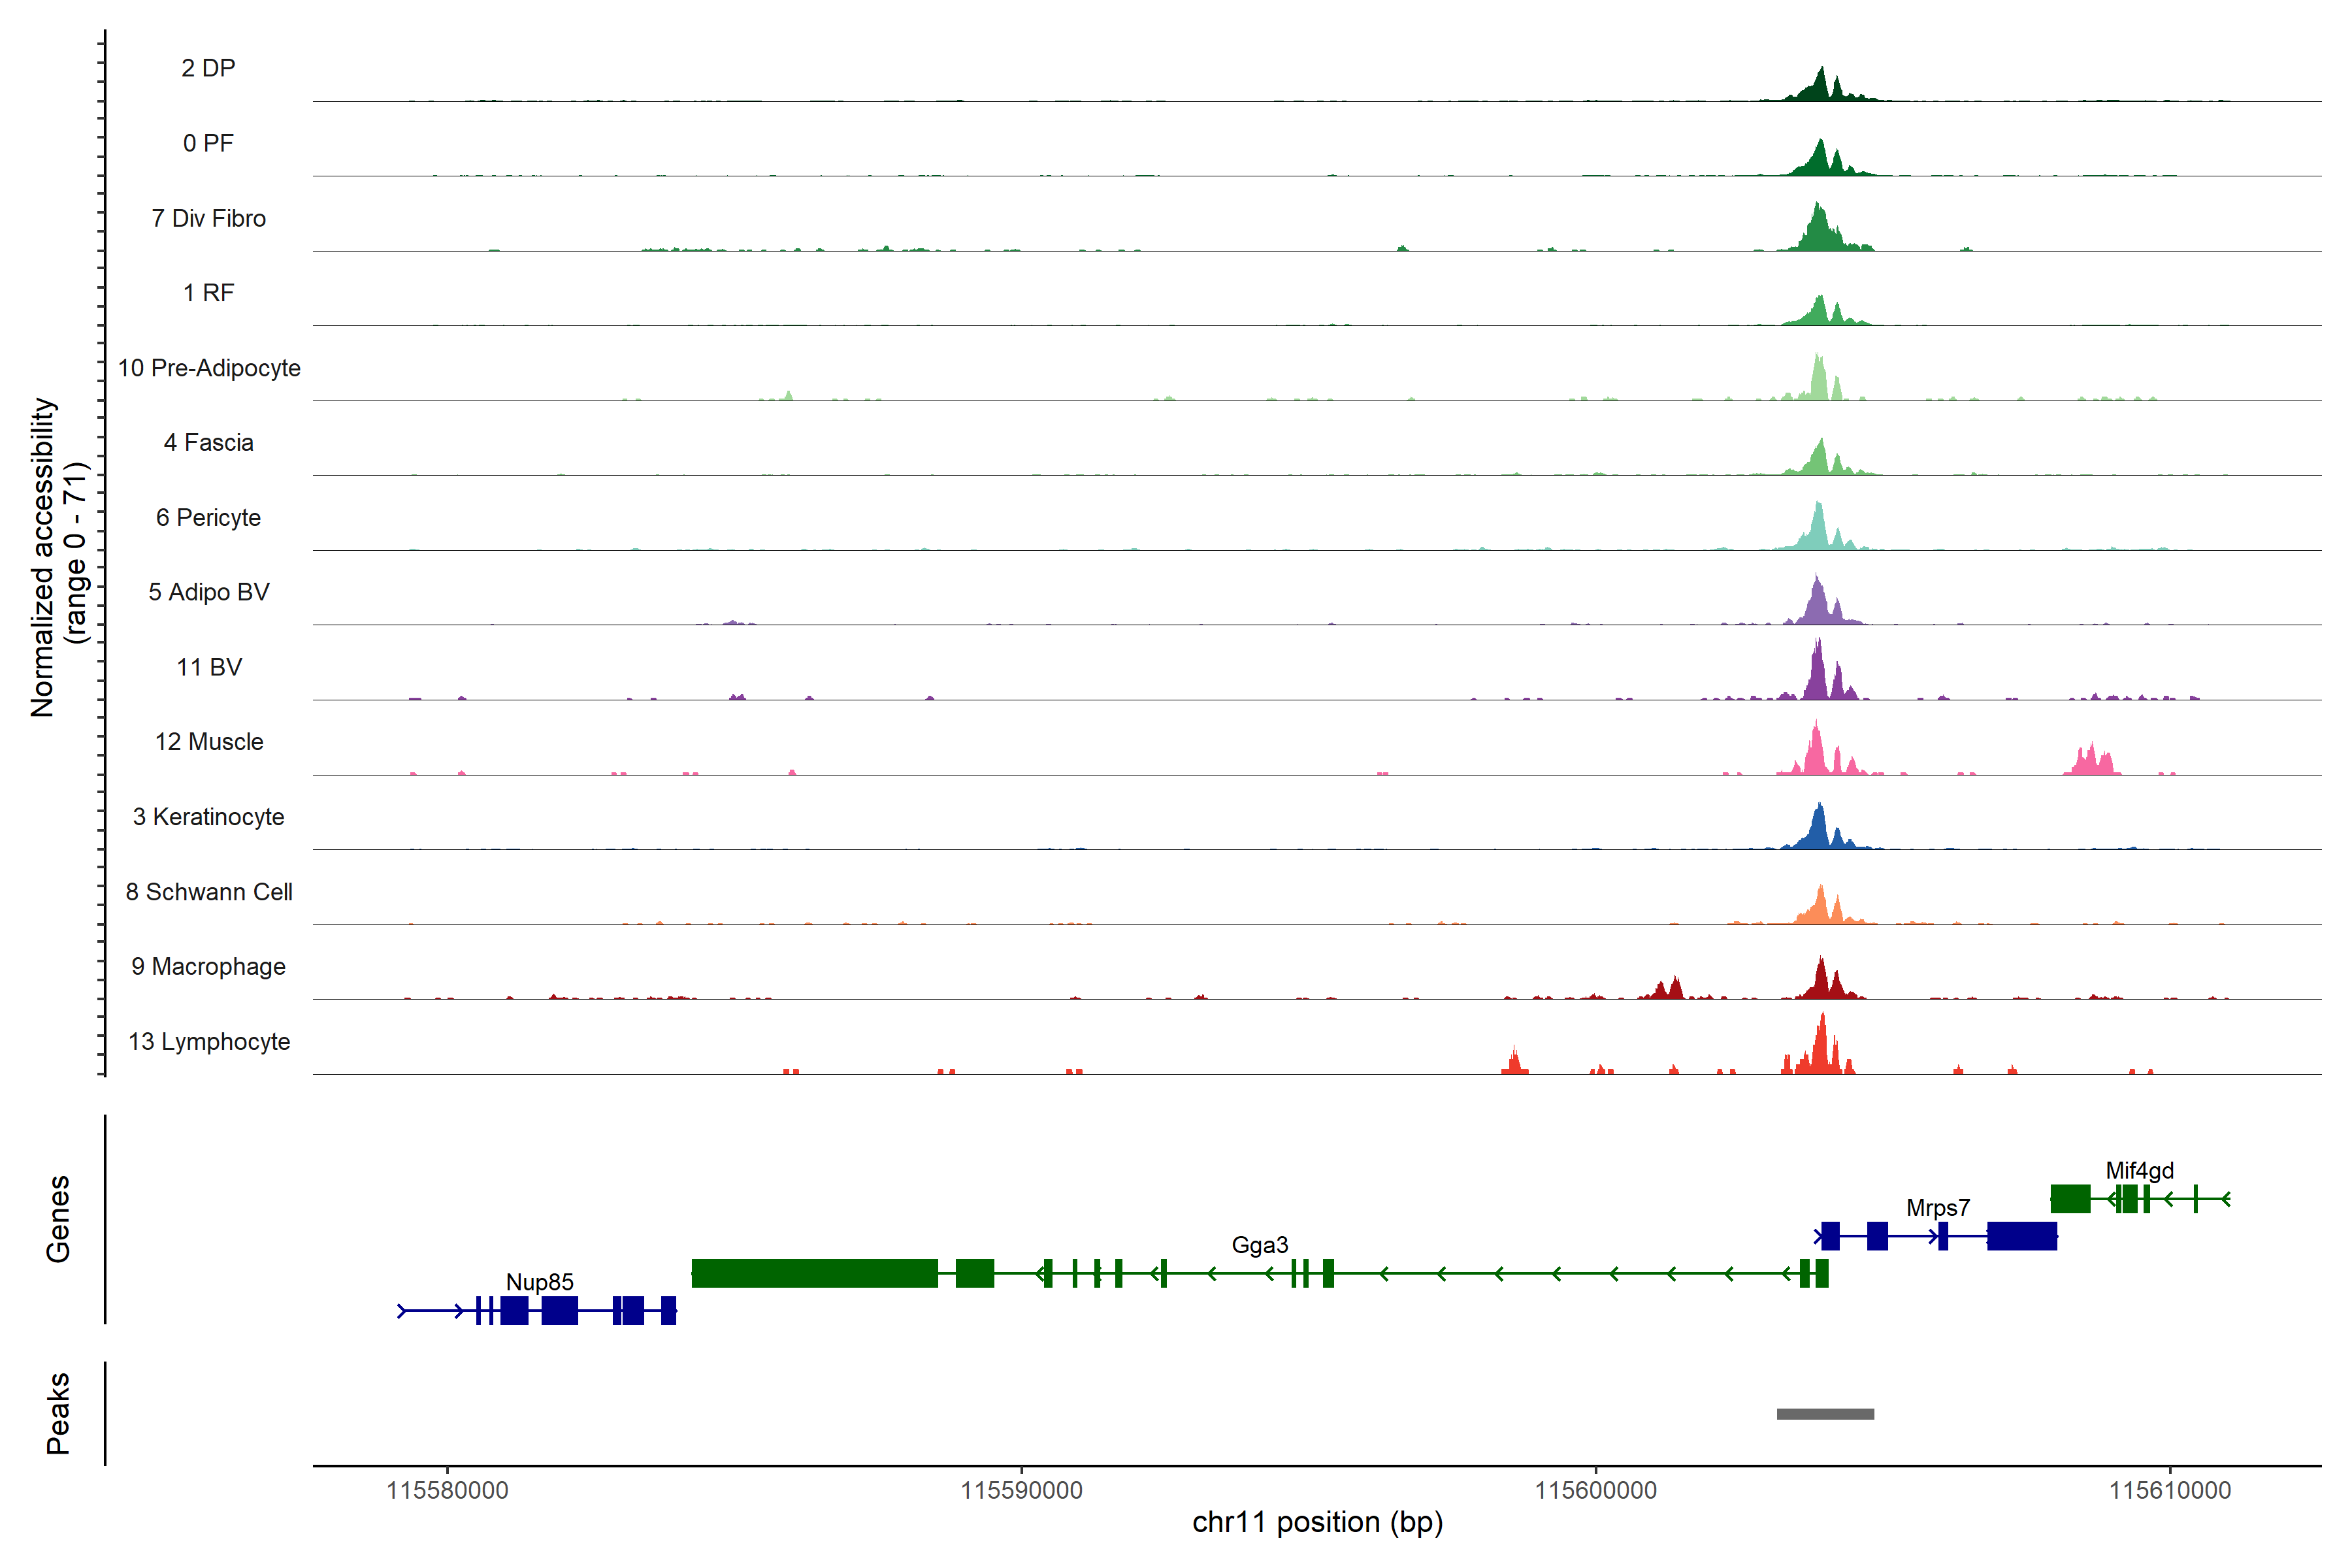Click the Nup85 gene label

[x=539, y=1282]
